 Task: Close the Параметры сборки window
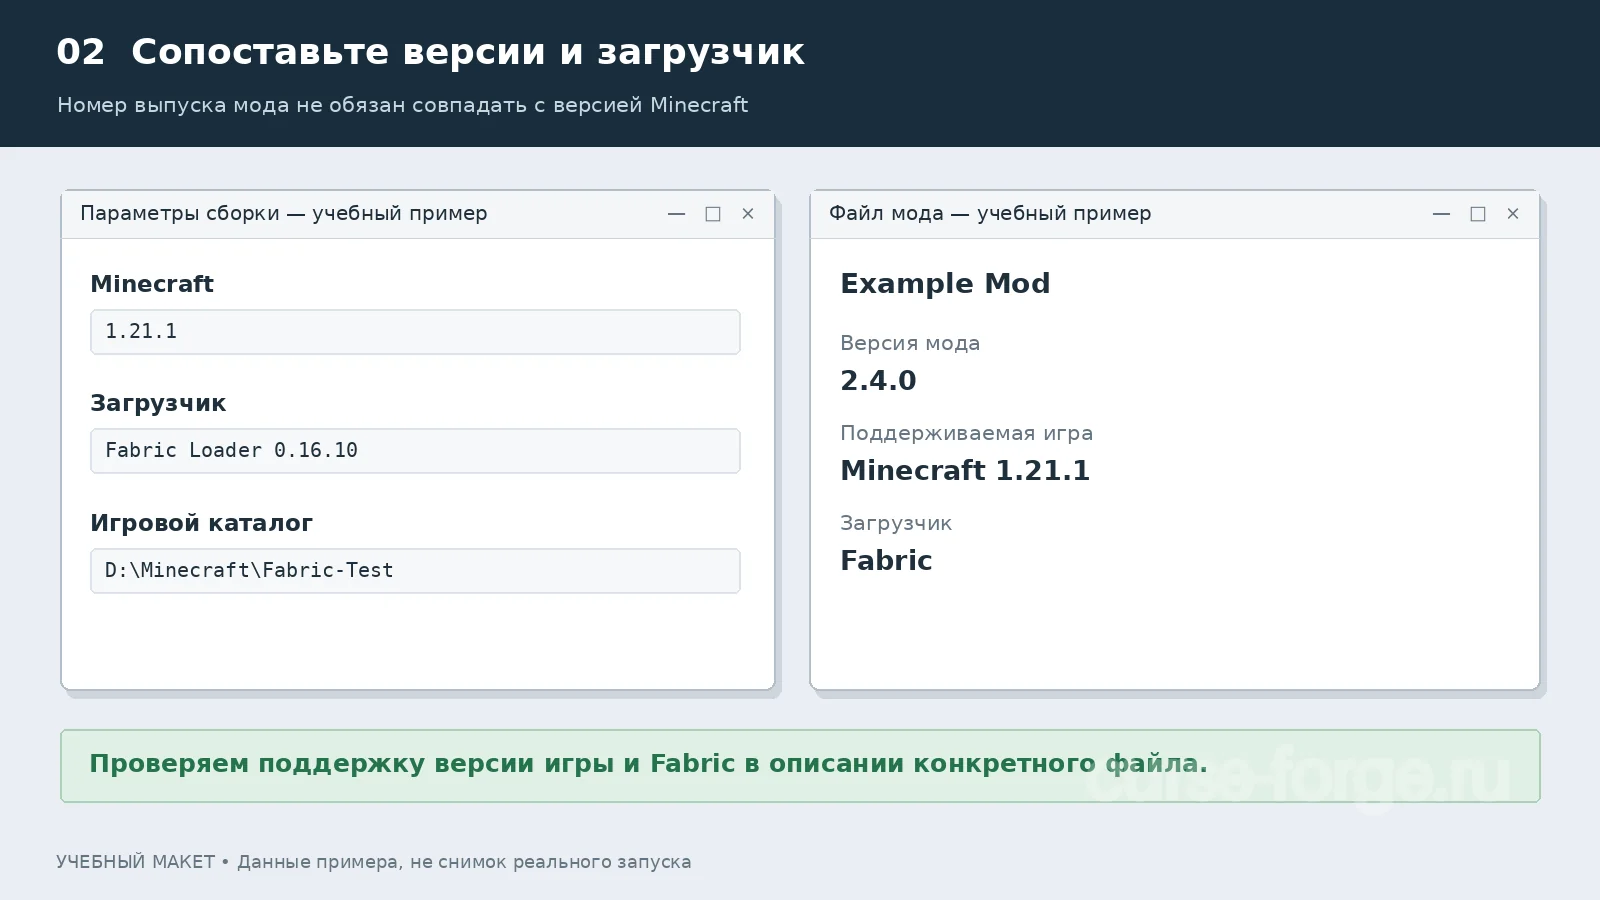pos(748,214)
